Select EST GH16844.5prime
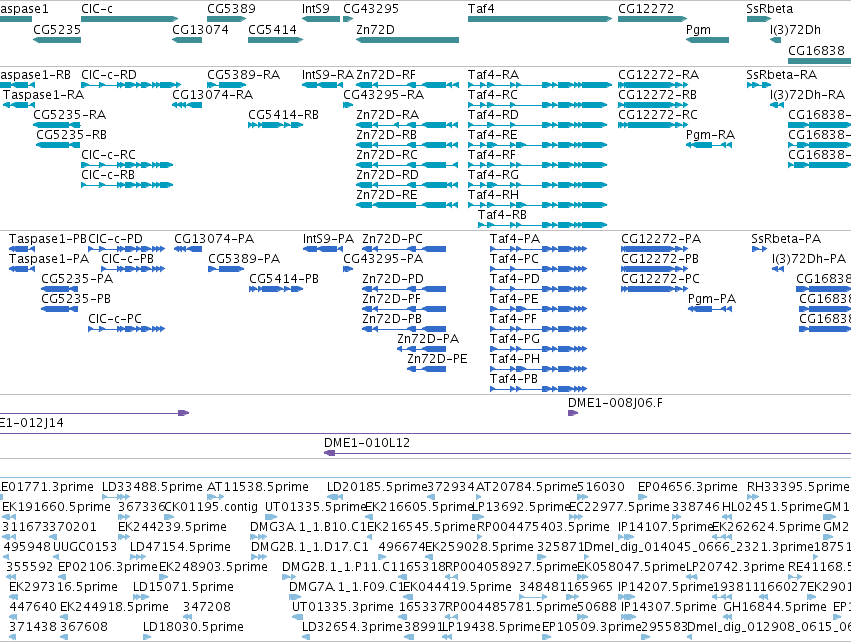 point(729,618)
